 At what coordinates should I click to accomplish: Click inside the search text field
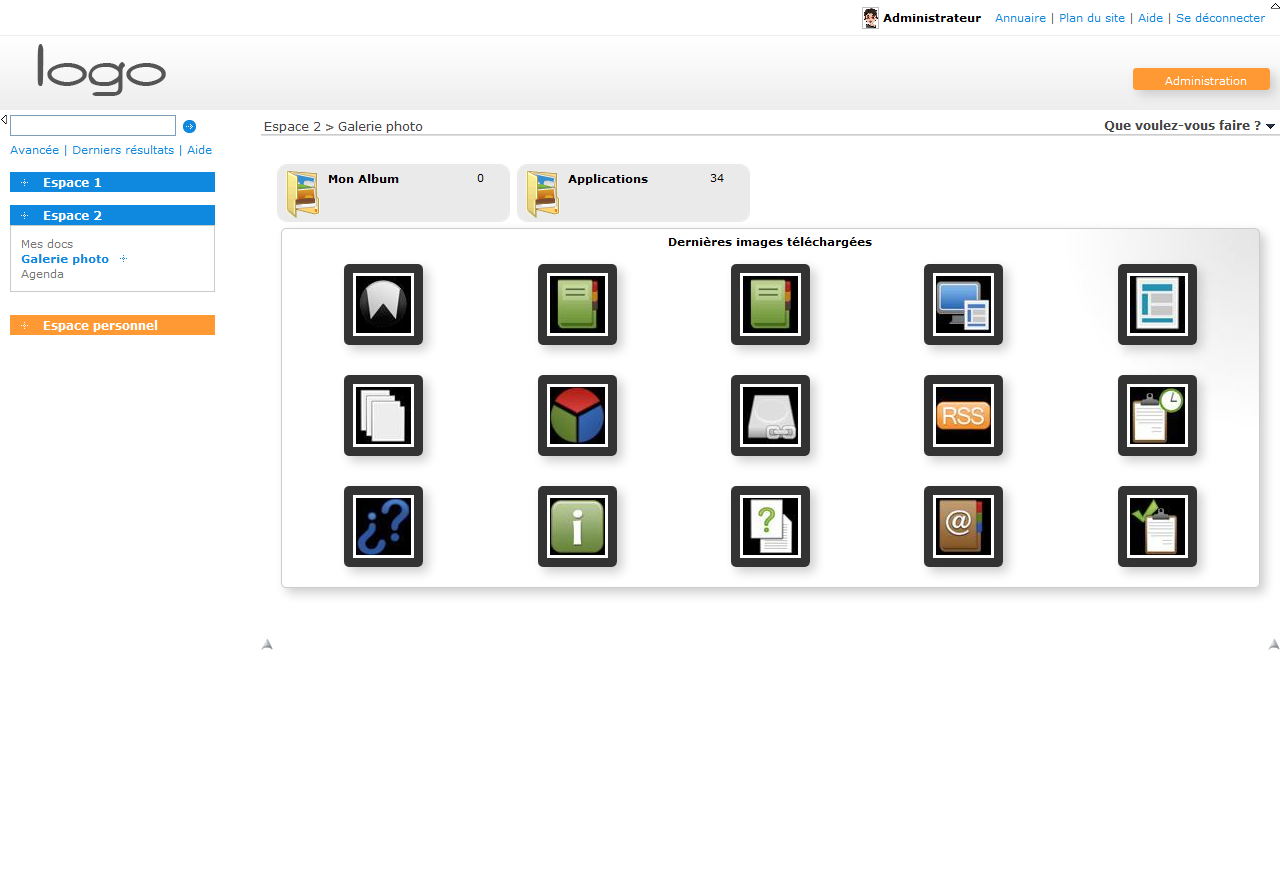(93, 126)
